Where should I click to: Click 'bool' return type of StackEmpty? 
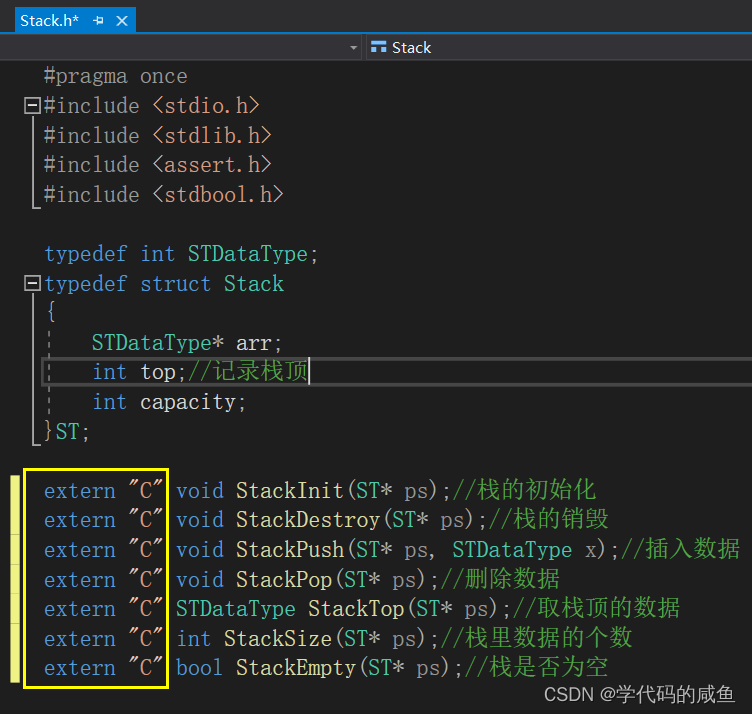click(199, 668)
